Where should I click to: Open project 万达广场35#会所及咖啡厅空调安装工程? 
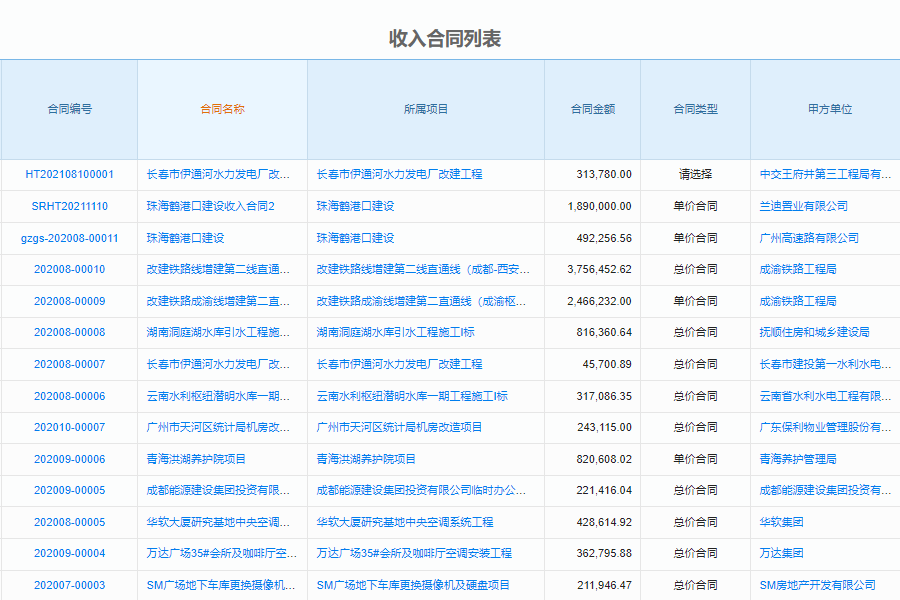[x=414, y=553]
